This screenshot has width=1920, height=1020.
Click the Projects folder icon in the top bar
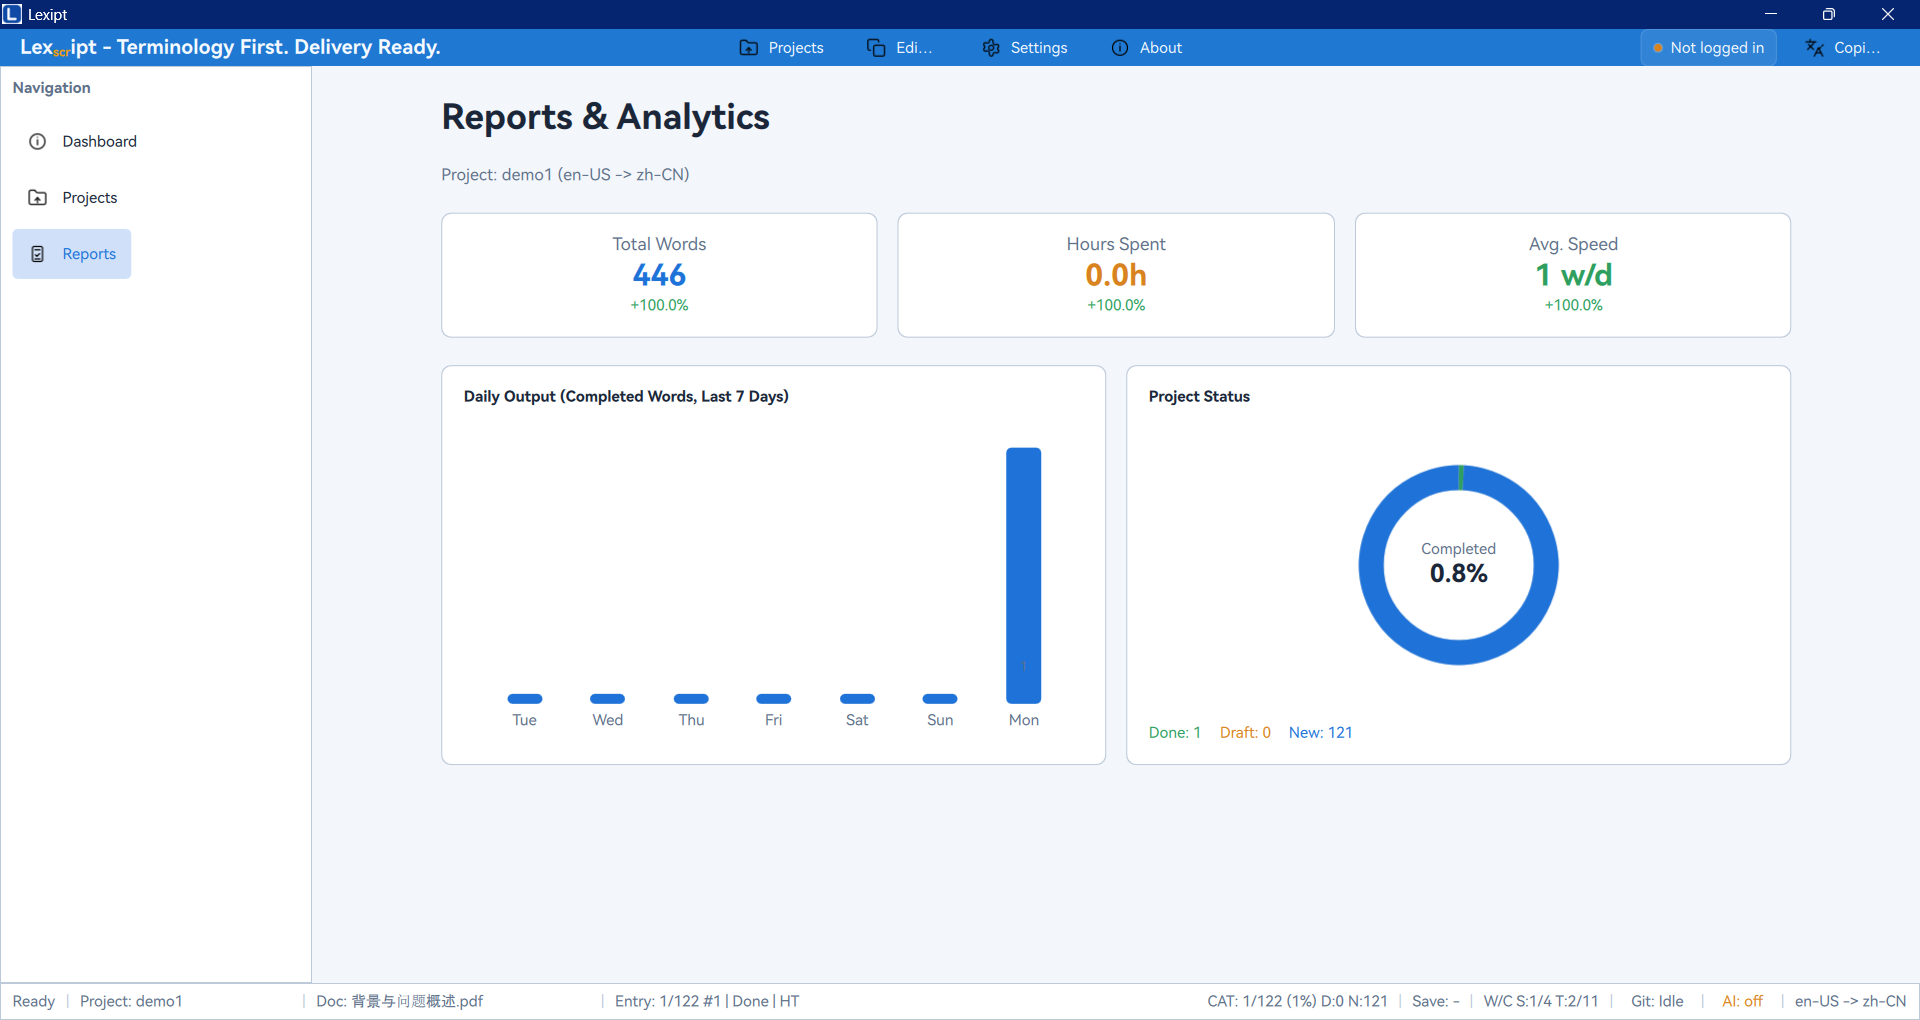(x=748, y=48)
